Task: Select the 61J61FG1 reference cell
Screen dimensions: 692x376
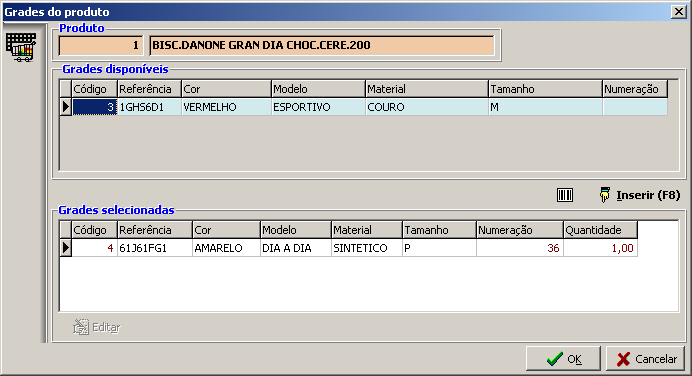Action: coord(155,248)
